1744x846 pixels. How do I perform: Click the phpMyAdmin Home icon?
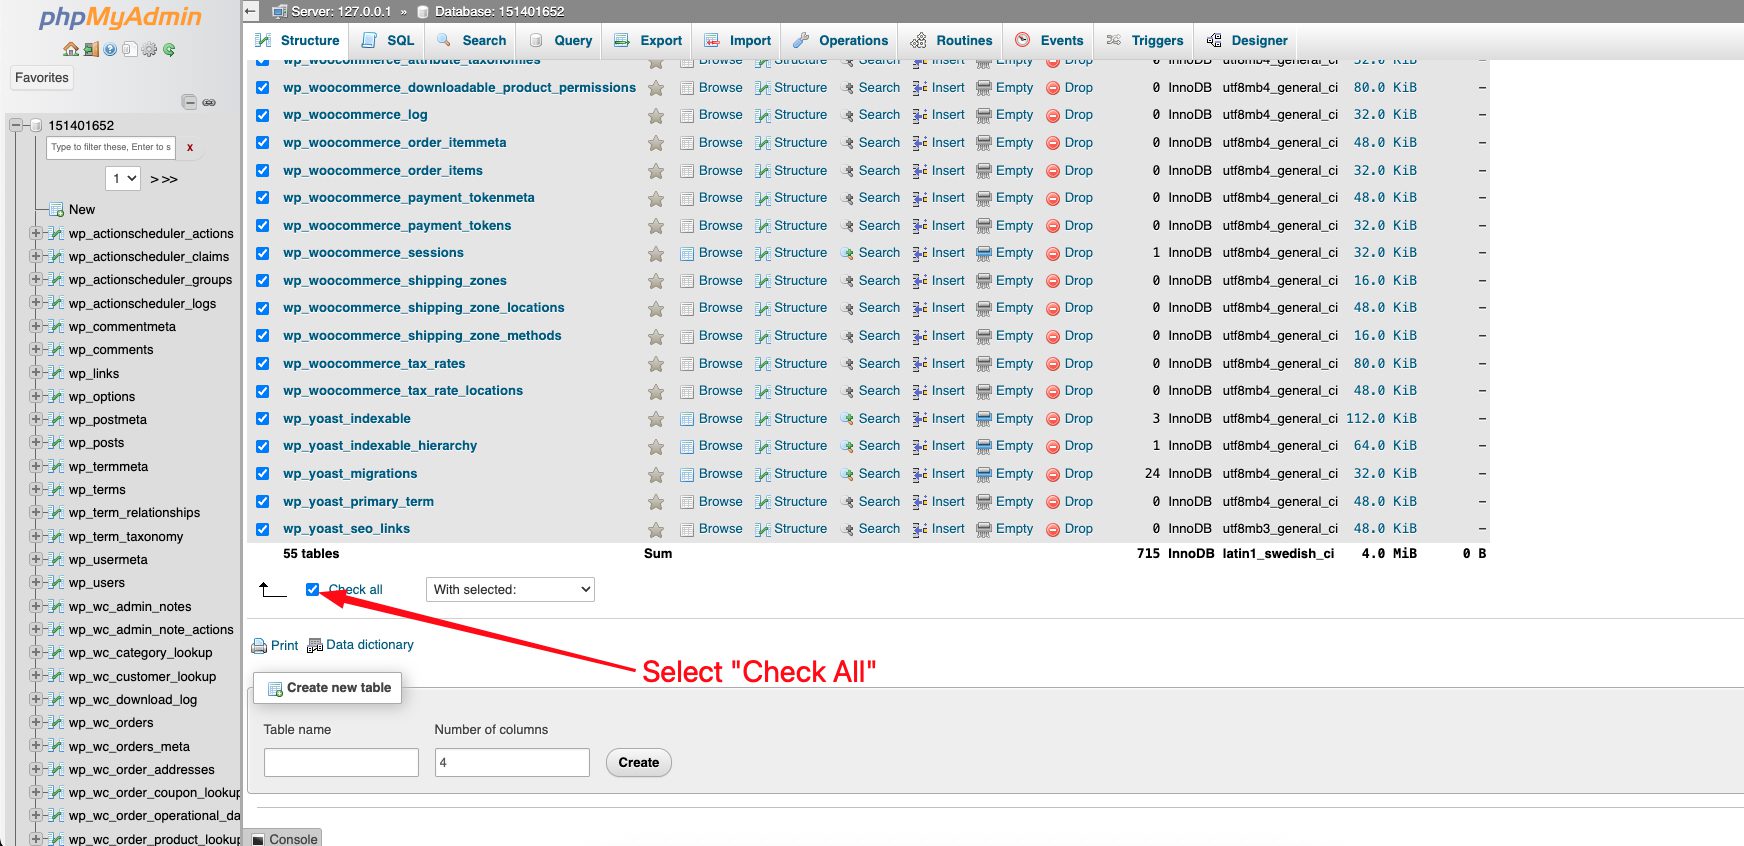pyautogui.click(x=70, y=49)
